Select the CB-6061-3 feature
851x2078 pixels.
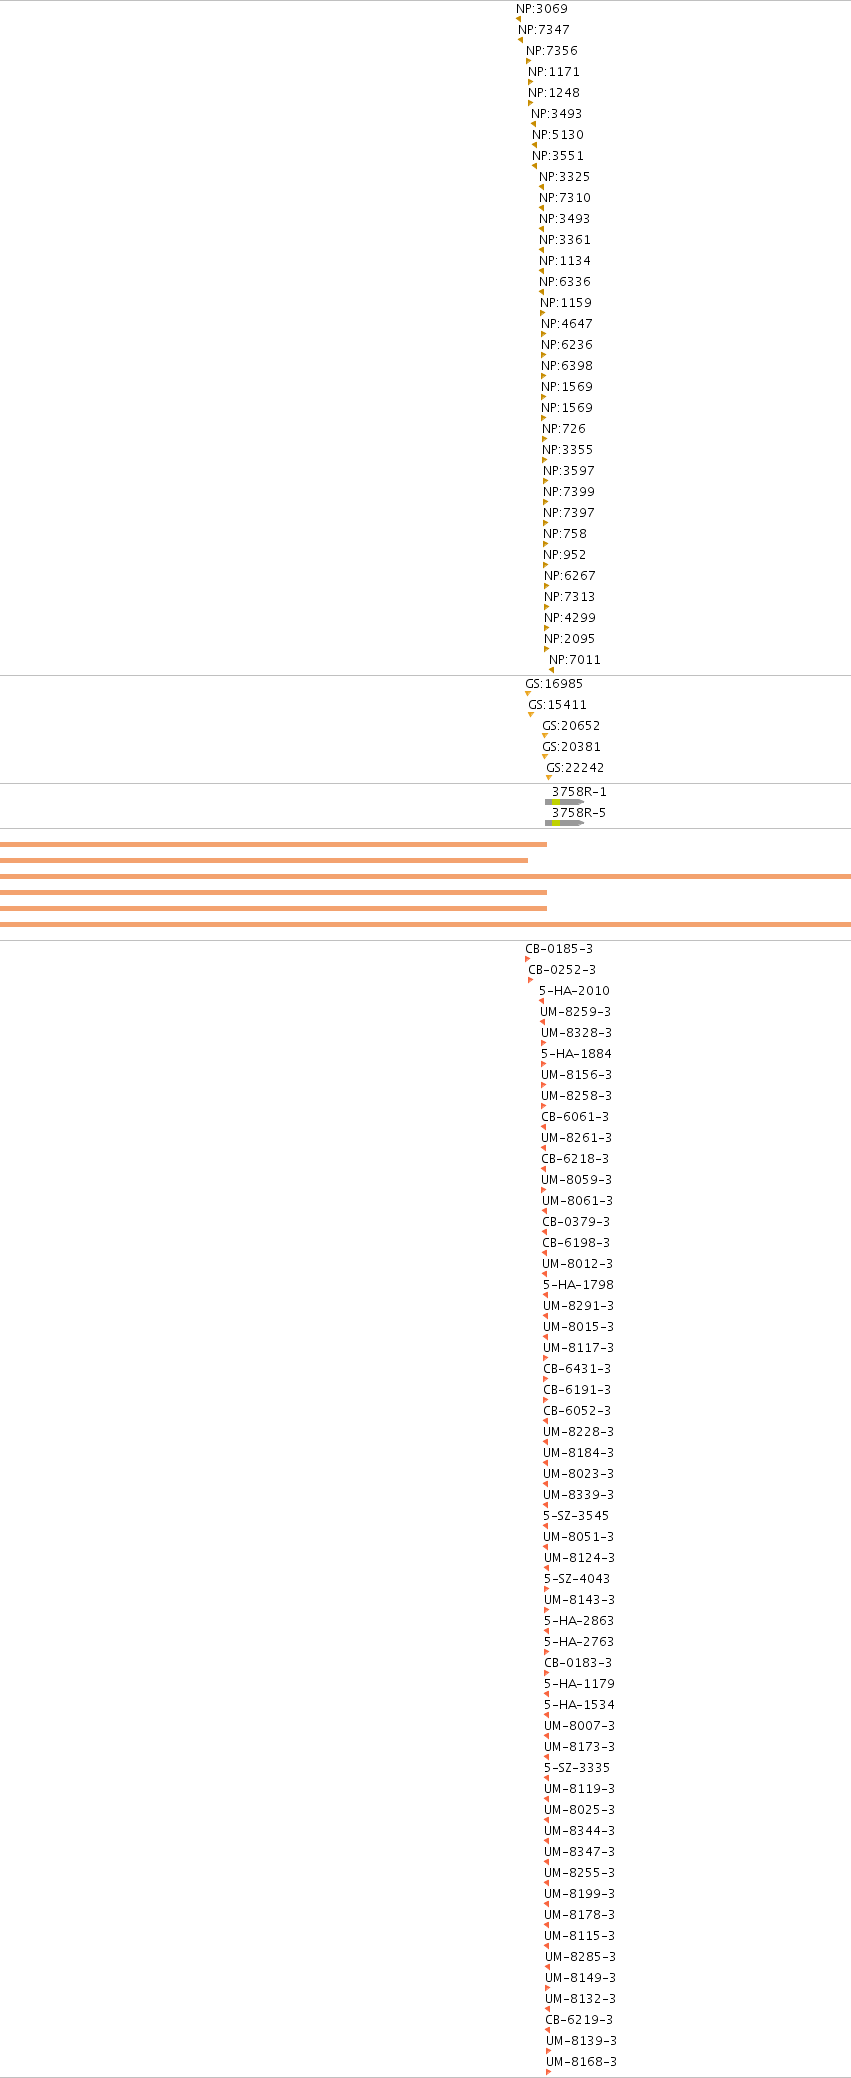click(x=576, y=1117)
